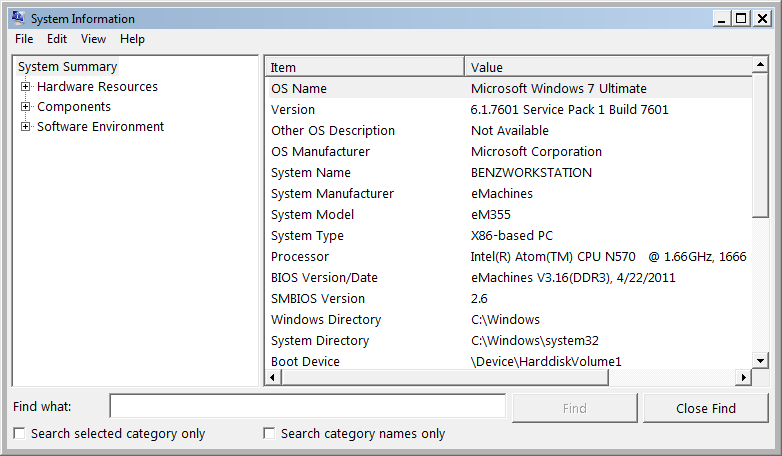Click the Microsoft Corporation value
Viewport: 782px width, 456px height.
pyautogui.click(x=536, y=151)
